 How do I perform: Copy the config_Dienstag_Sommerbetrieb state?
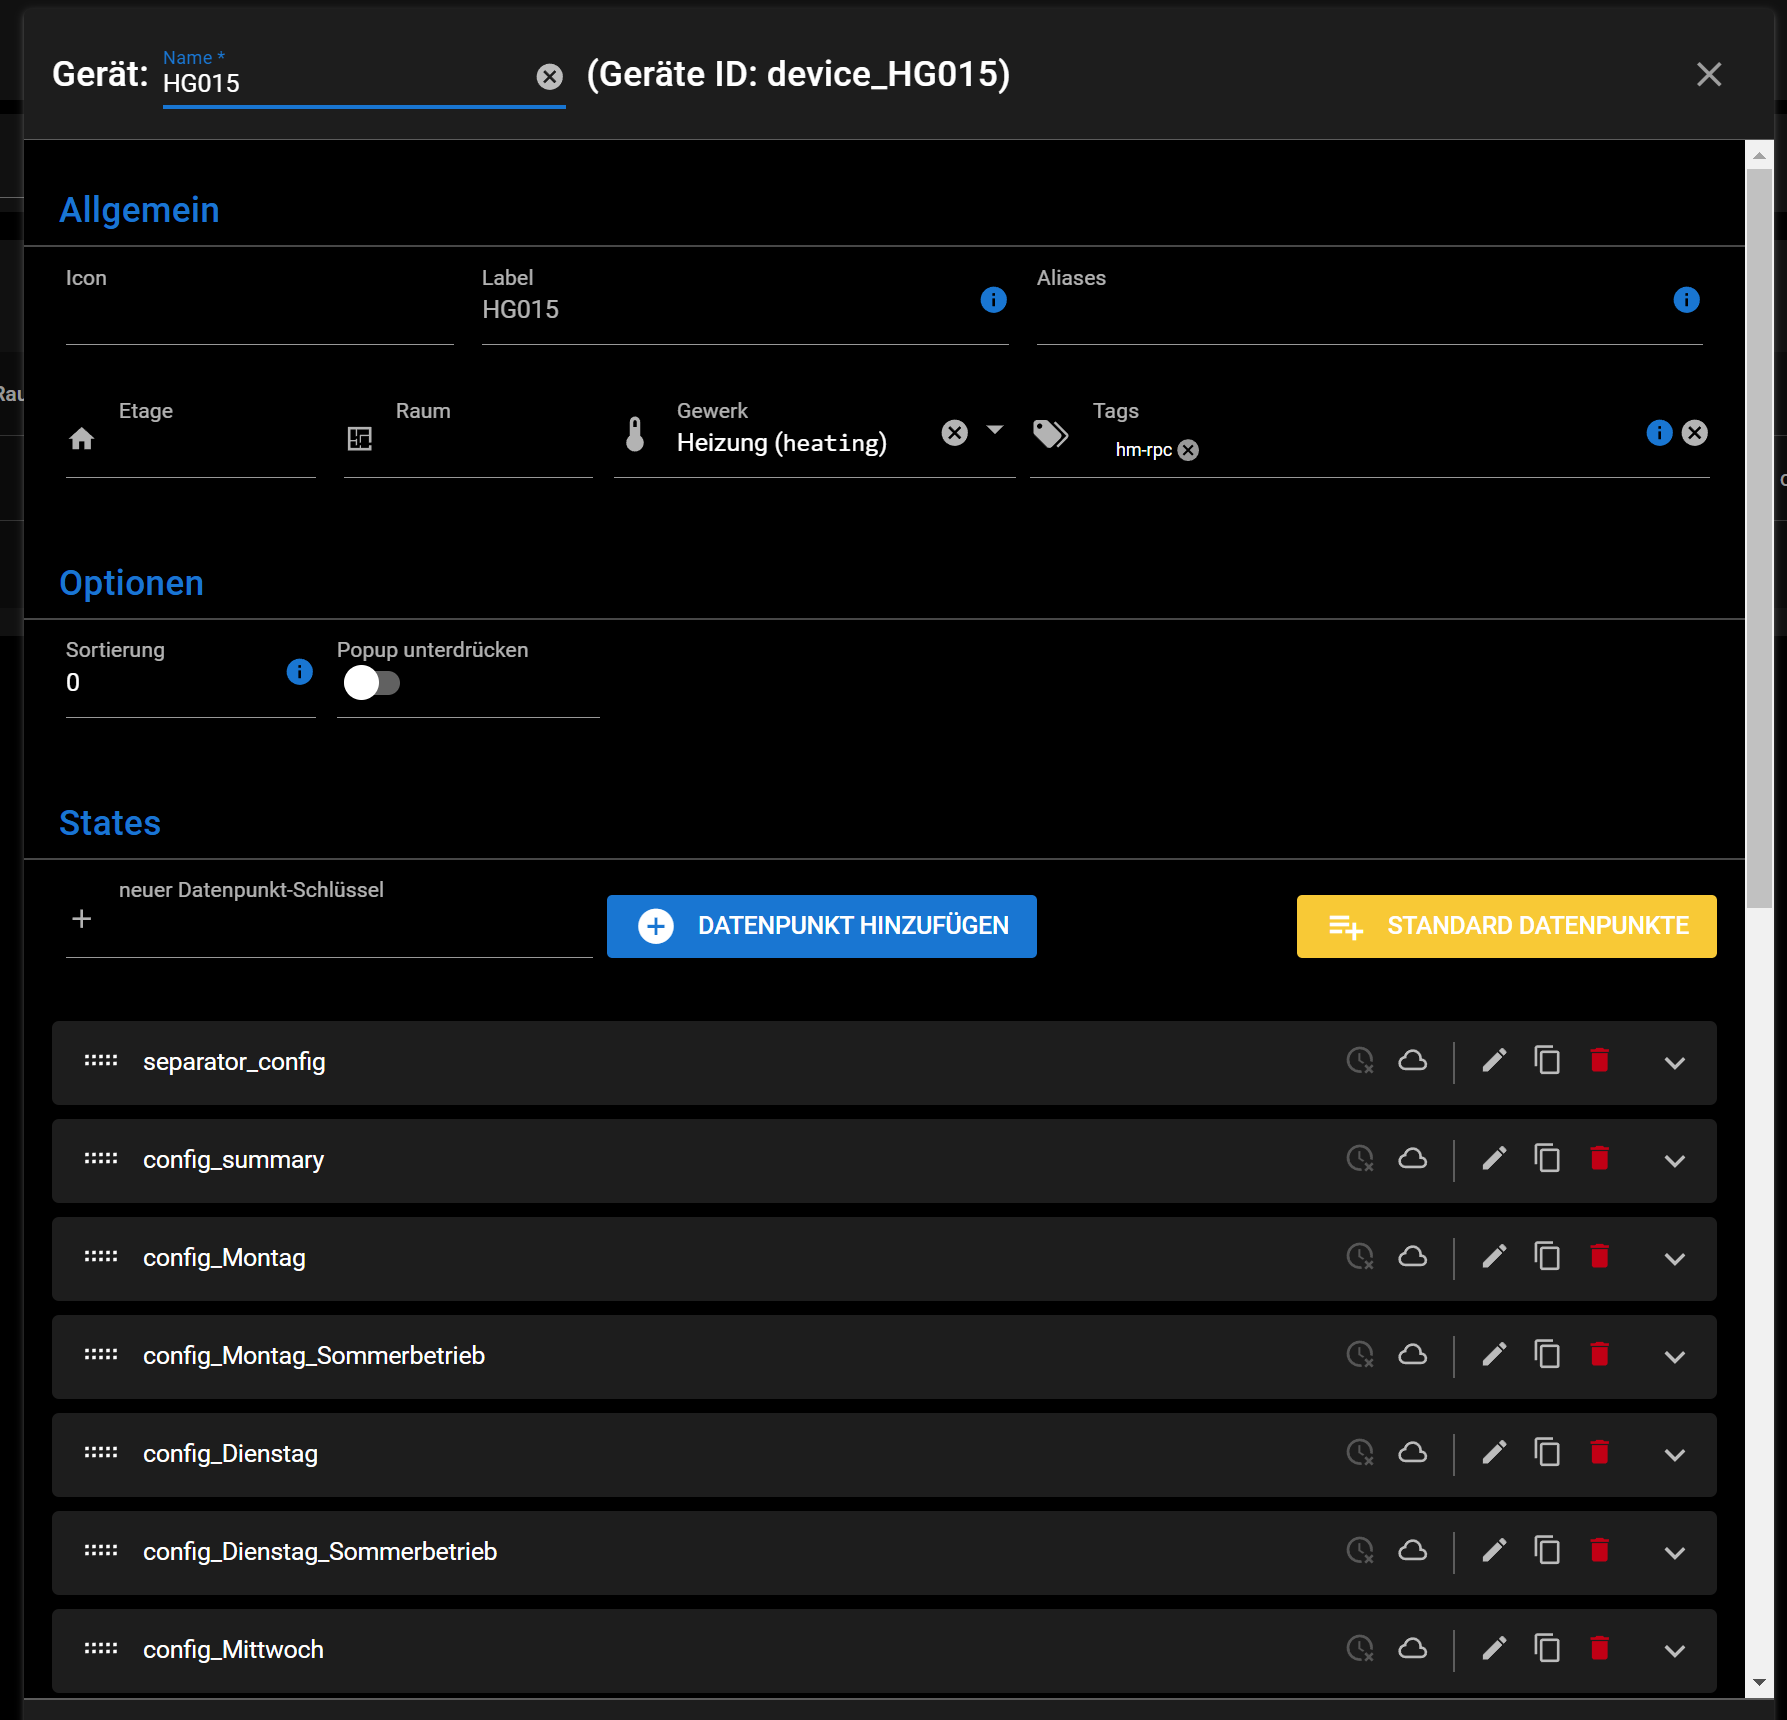pos(1547,1550)
